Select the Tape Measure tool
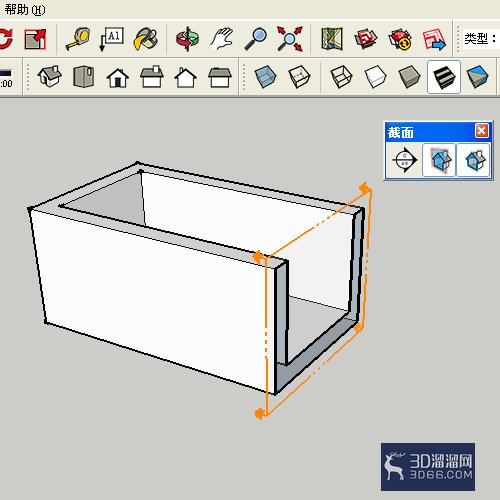 (x=78, y=39)
